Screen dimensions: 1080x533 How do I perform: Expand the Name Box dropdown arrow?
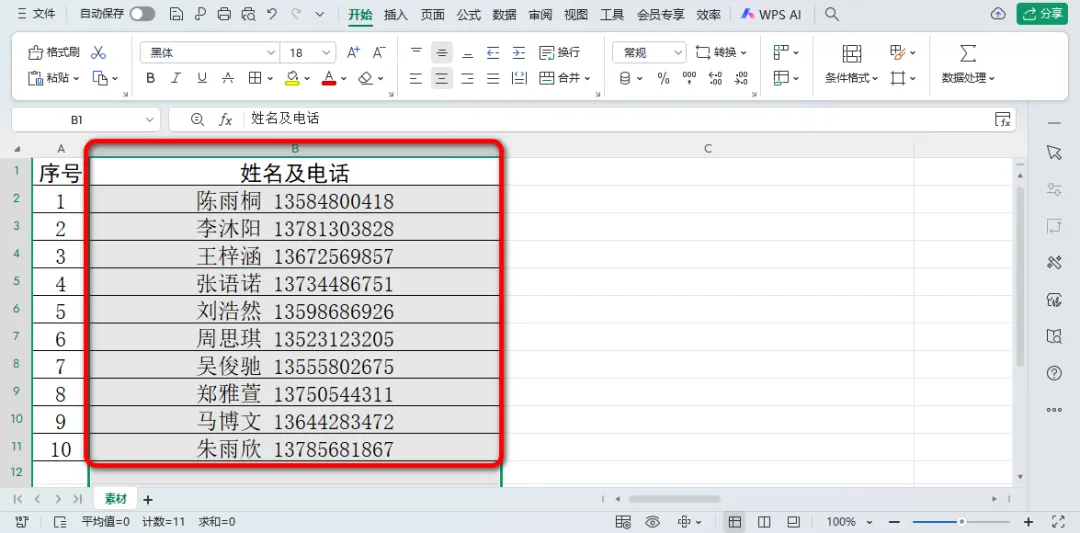coord(150,120)
